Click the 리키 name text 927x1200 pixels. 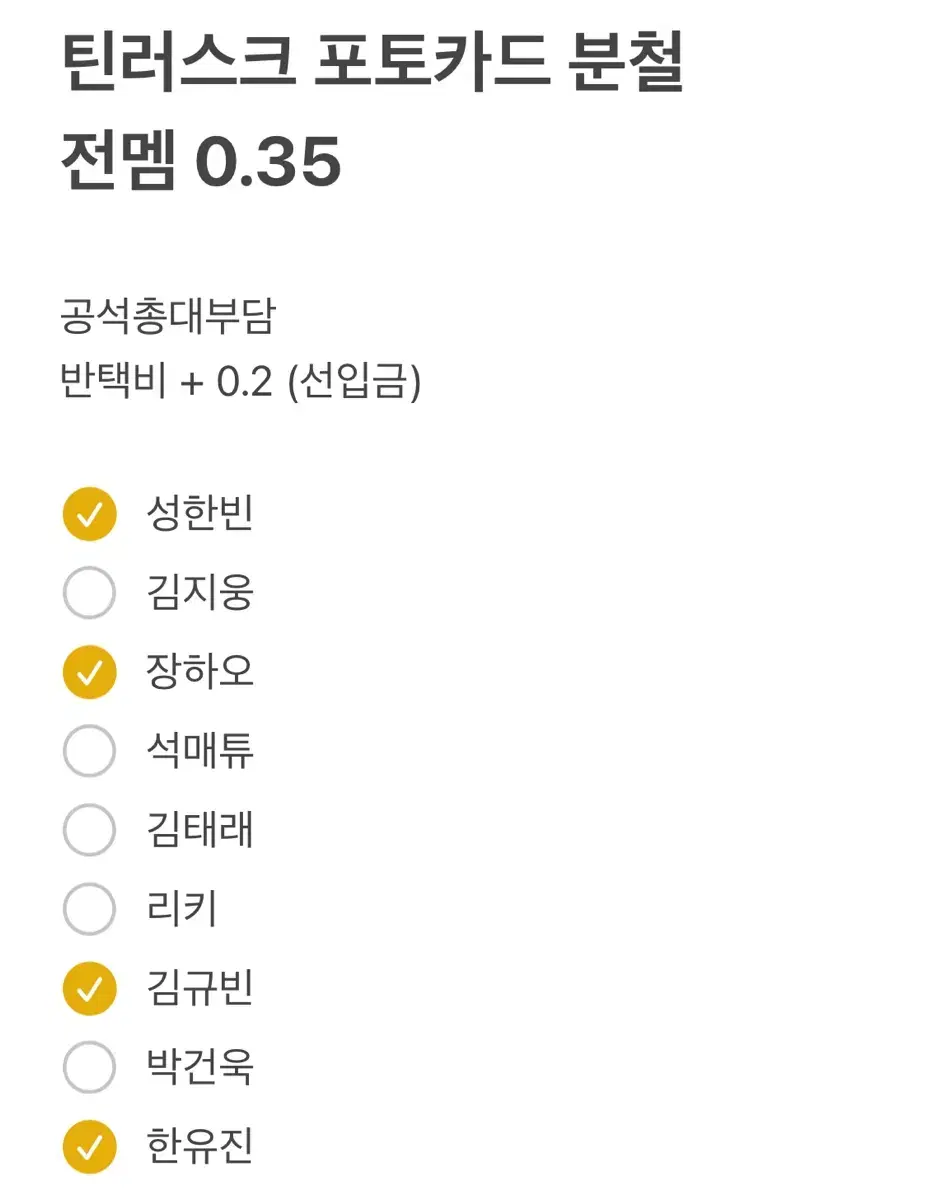[182, 908]
